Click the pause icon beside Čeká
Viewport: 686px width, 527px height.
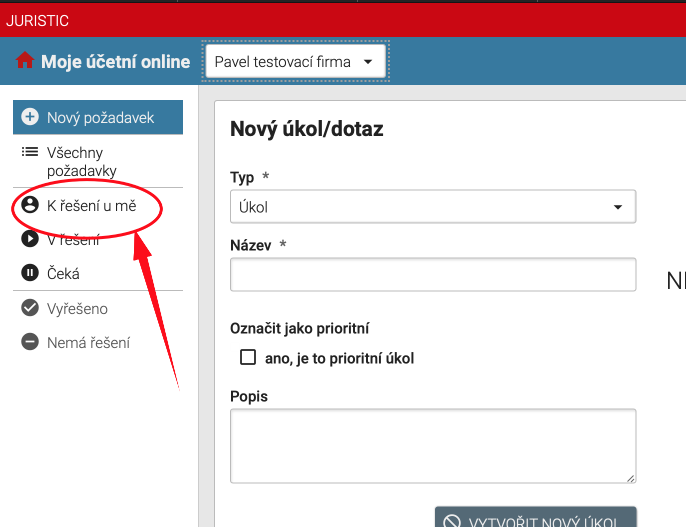pyautogui.click(x=30, y=273)
